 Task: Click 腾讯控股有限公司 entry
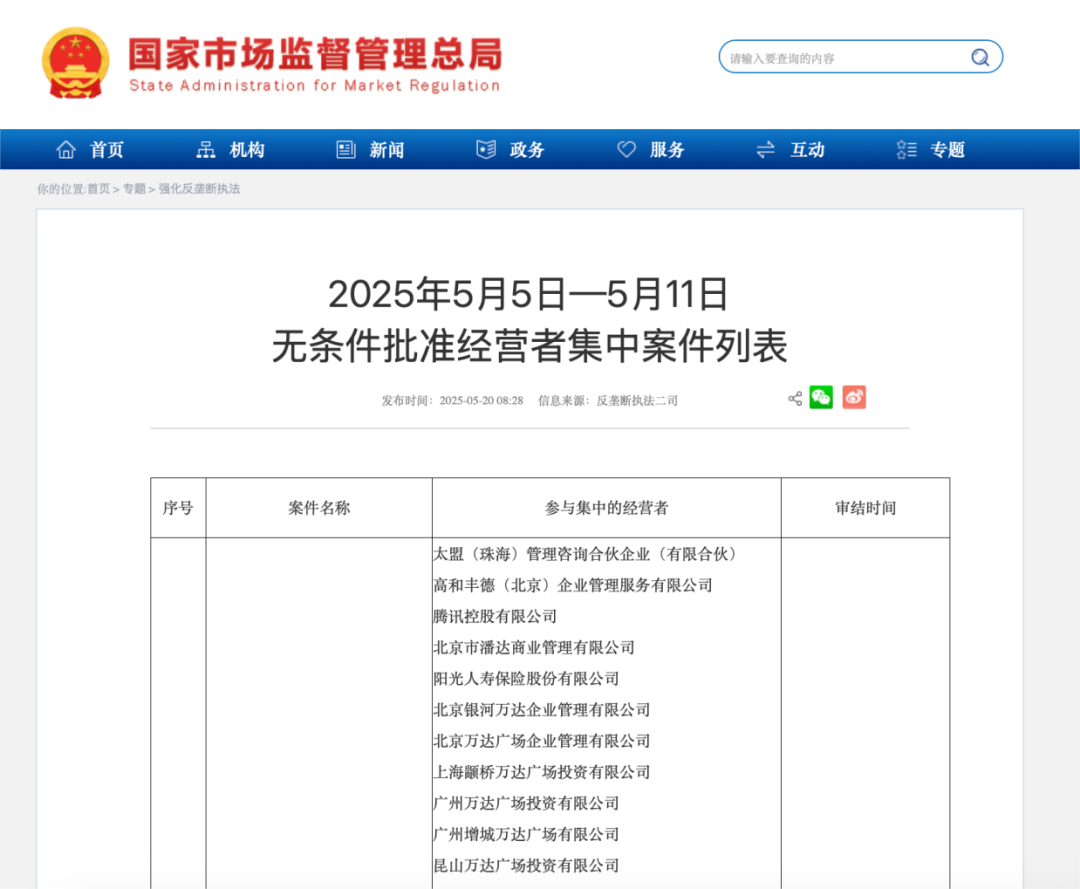pos(495,616)
